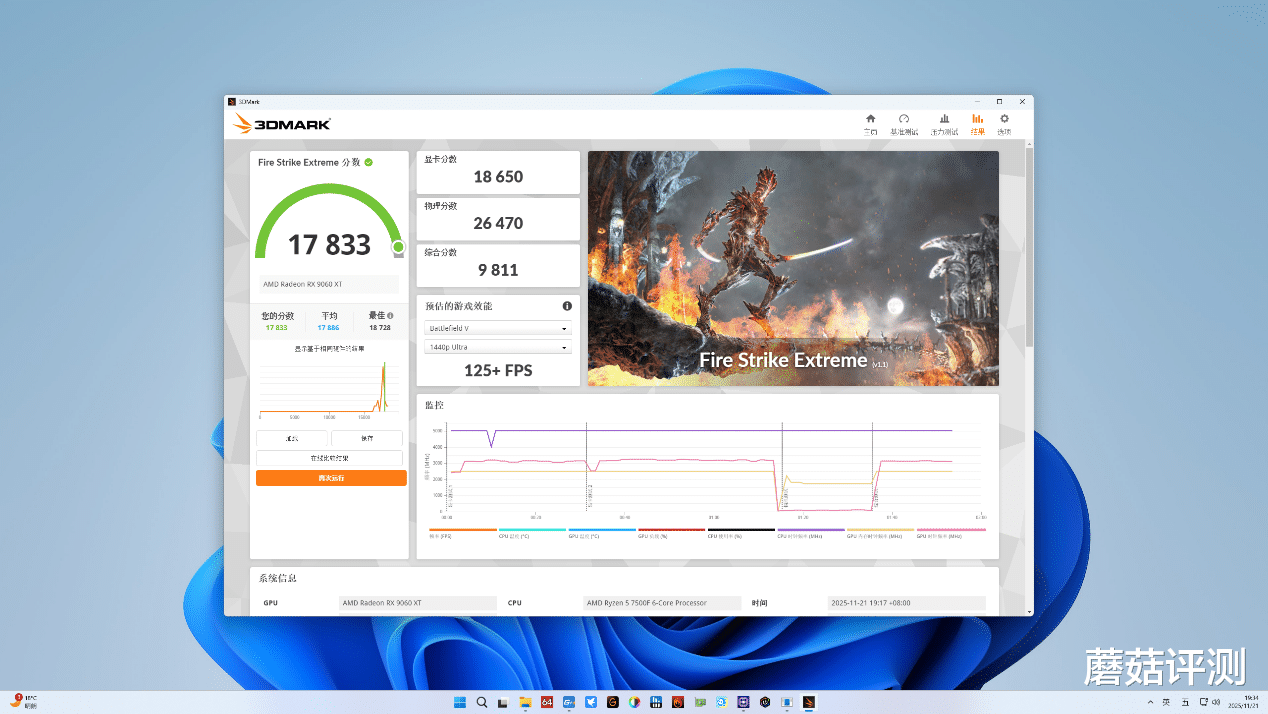
Task: Open the red AIDA64 taskbar icon
Action: pos(547,702)
